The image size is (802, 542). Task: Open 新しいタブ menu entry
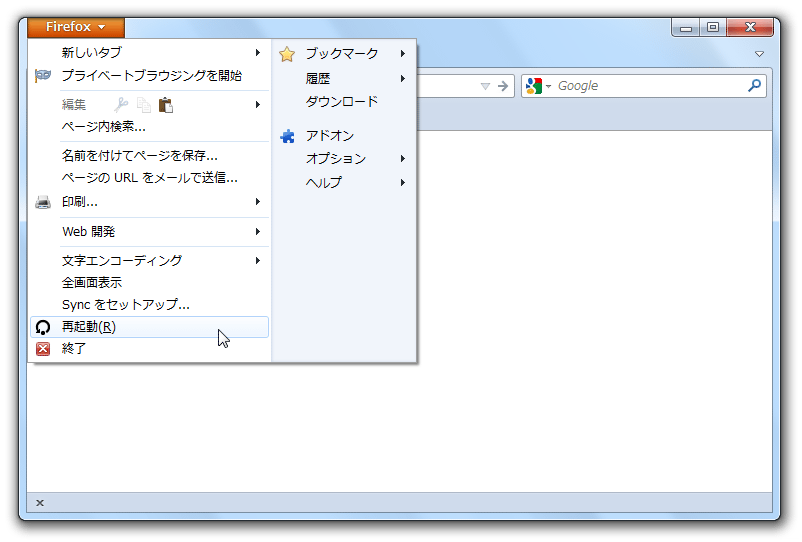coord(149,53)
